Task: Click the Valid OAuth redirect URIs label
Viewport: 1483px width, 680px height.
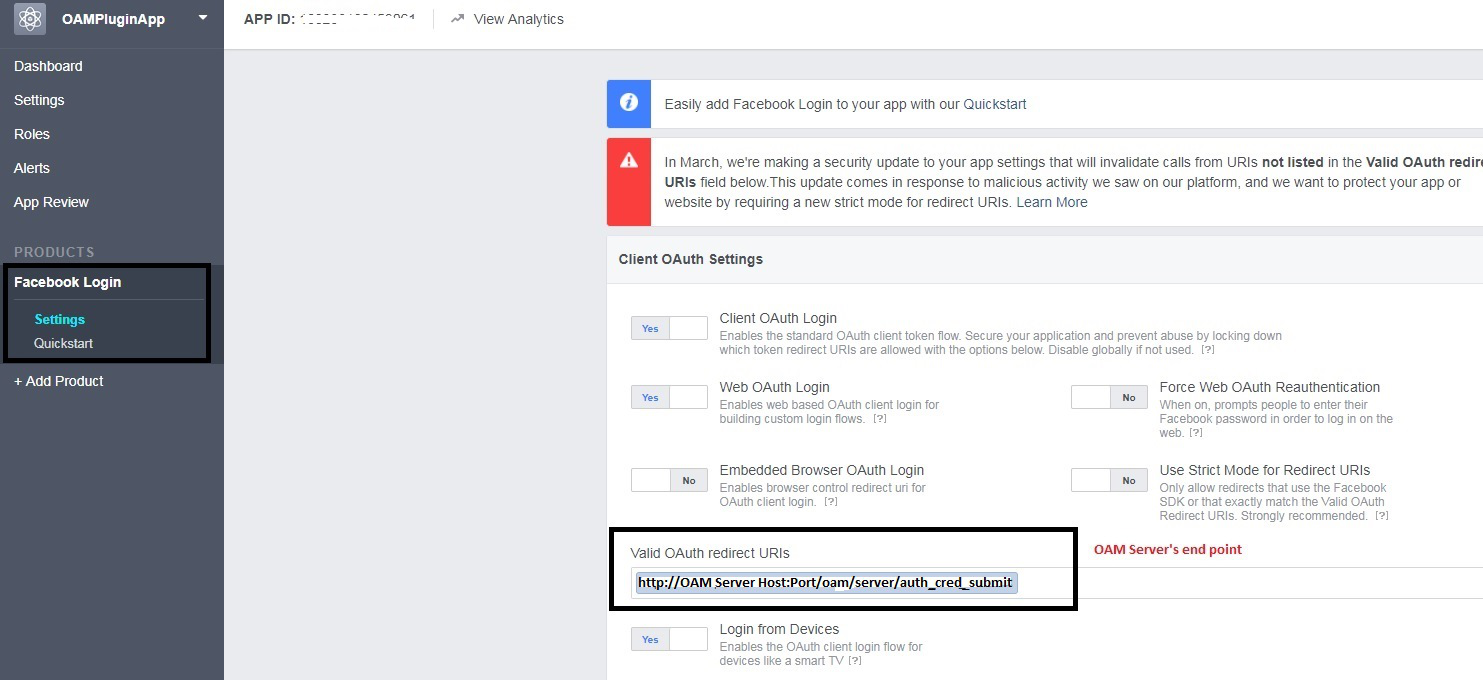Action: coord(710,553)
